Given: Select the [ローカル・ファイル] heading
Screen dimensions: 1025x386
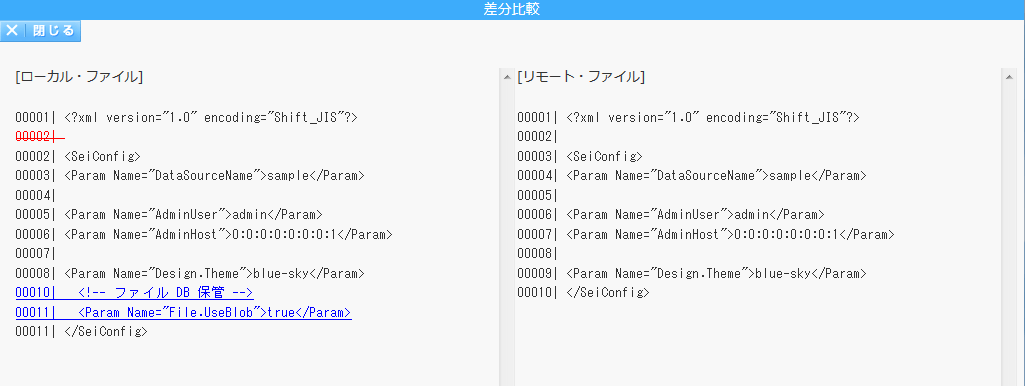Looking at the screenshot, I should pos(79,77).
